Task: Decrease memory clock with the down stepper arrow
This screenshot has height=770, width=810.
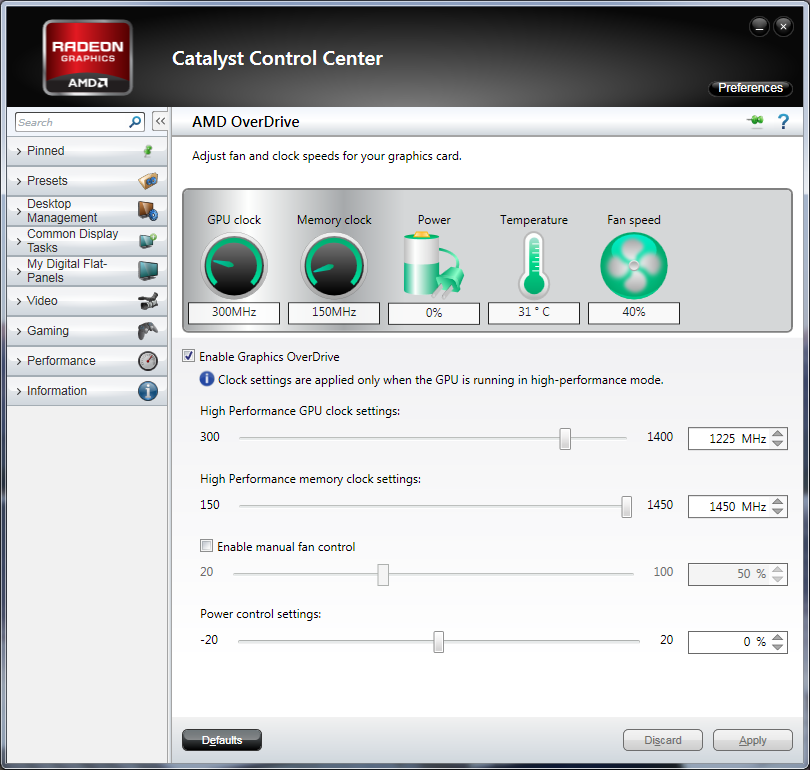Action: point(778,511)
